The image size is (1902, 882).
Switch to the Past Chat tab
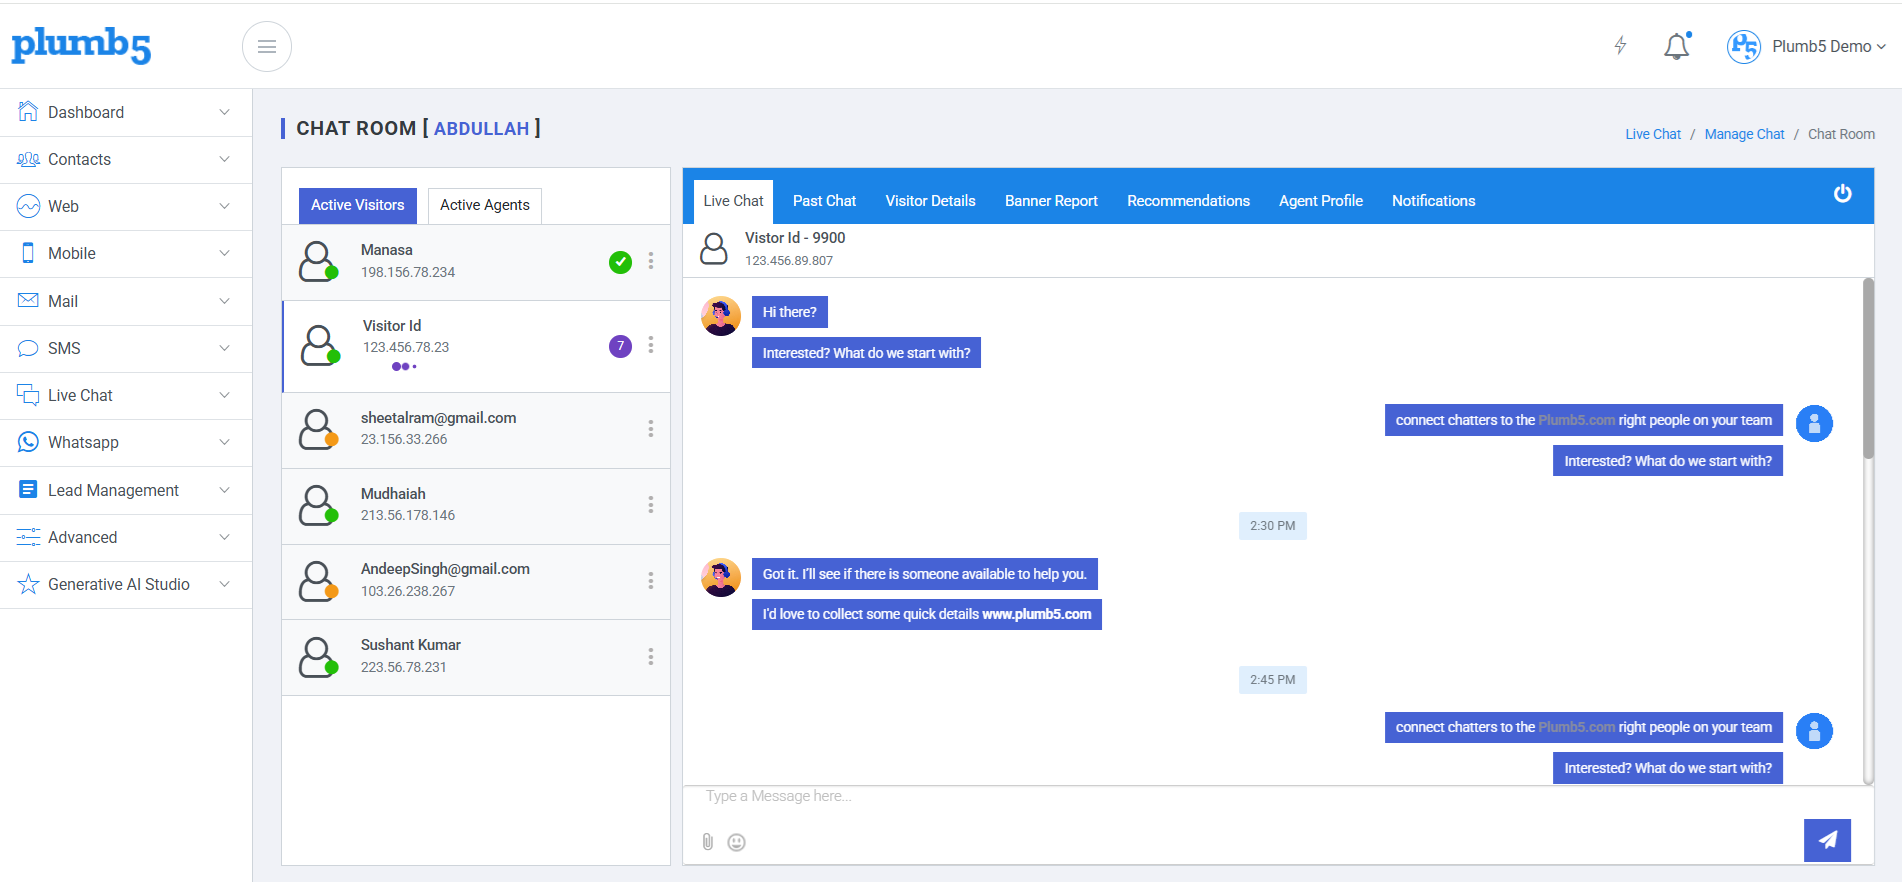824,201
